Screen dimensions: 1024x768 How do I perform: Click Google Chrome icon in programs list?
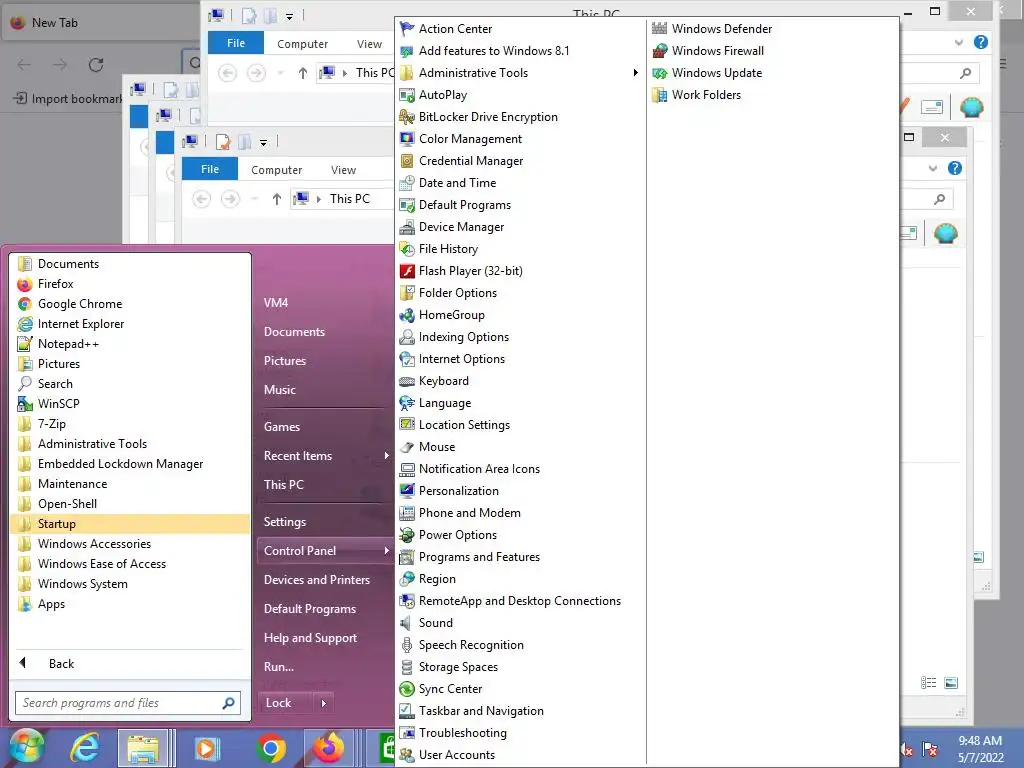25,304
